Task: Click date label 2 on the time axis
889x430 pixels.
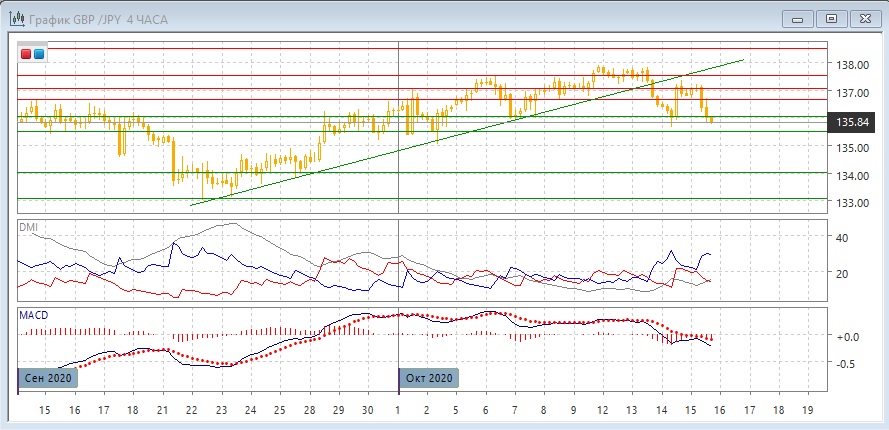Action: [x=427, y=410]
